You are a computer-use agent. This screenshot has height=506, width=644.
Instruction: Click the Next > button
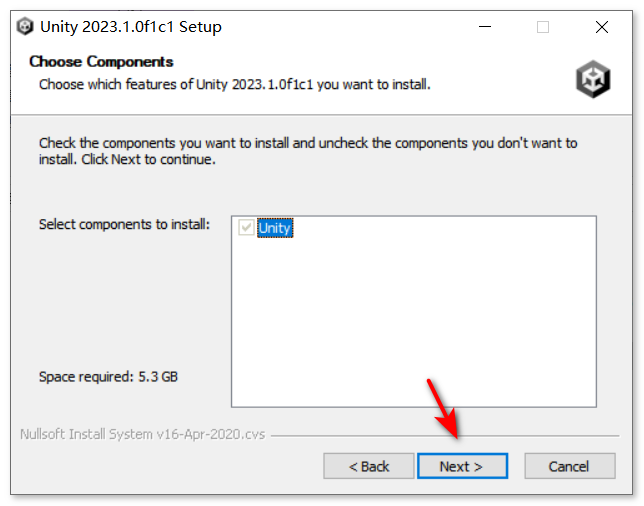[462, 466]
